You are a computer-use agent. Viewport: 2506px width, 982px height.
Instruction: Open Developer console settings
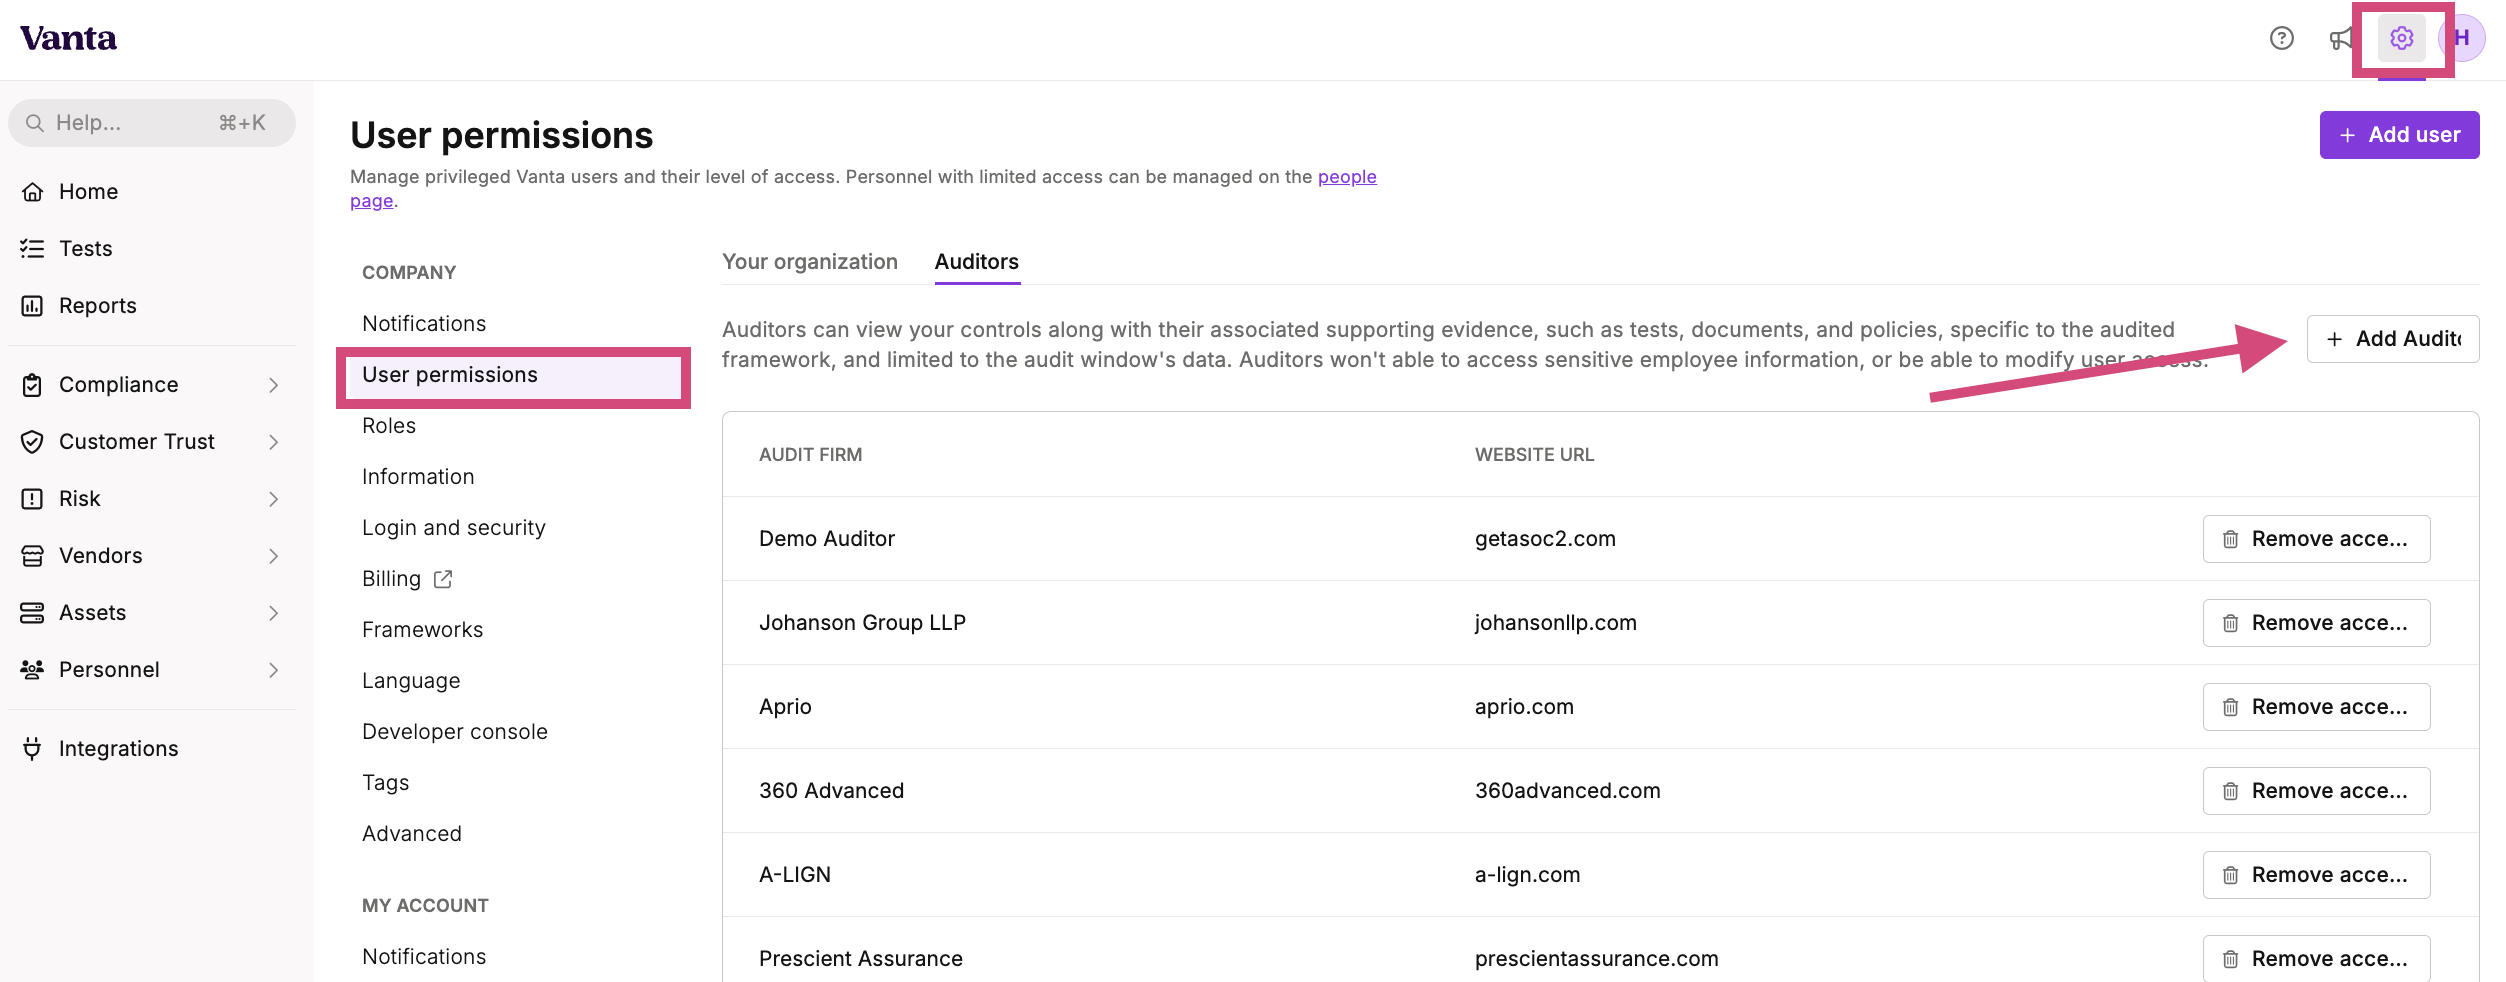(x=455, y=731)
